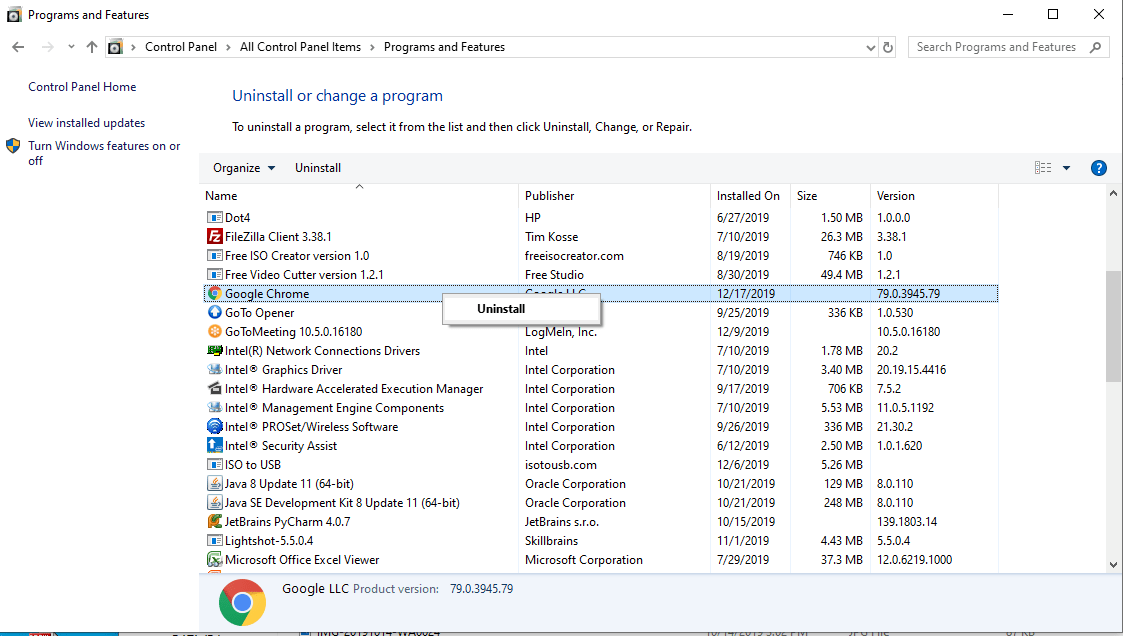Expand the address bar history dropdown

(x=869, y=46)
